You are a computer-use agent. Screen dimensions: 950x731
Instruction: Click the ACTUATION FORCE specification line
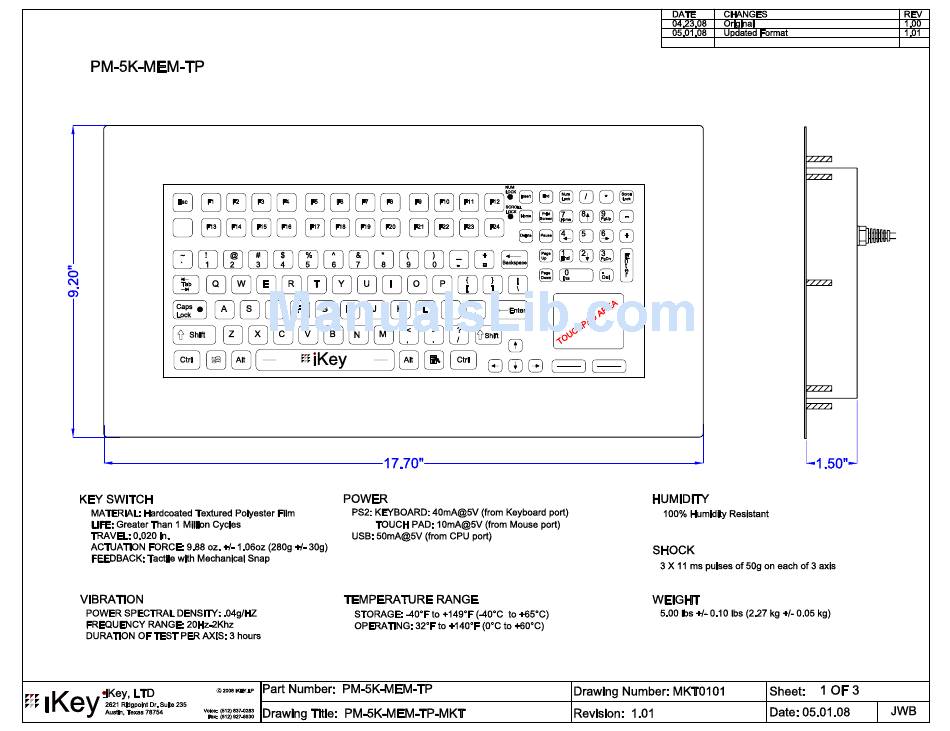[209, 547]
